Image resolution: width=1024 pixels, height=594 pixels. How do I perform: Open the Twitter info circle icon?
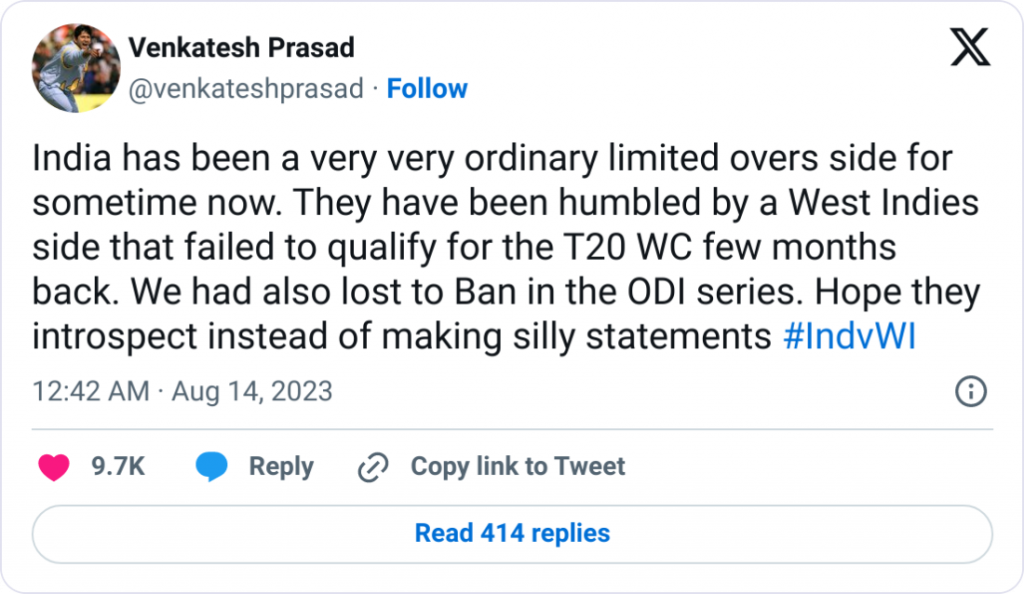[x=971, y=391]
